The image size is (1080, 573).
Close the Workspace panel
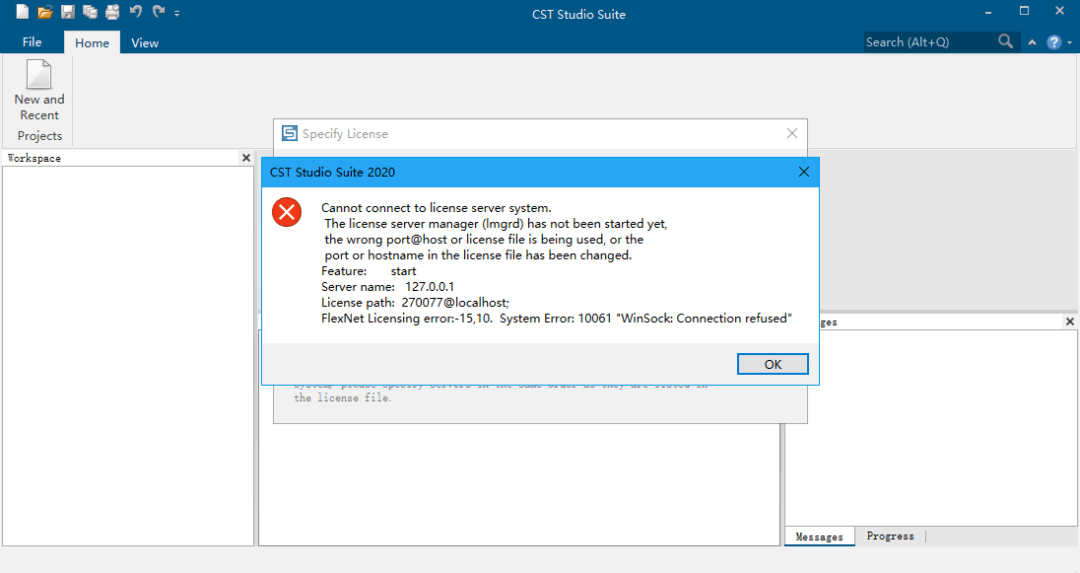coord(246,158)
